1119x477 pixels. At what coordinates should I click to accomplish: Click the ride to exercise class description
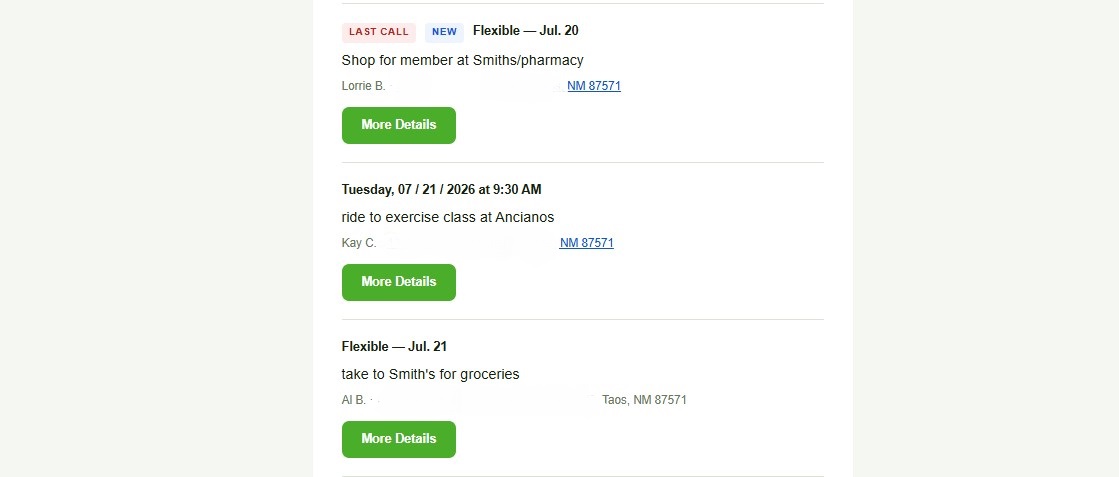pyautogui.click(x=447, y=217)
